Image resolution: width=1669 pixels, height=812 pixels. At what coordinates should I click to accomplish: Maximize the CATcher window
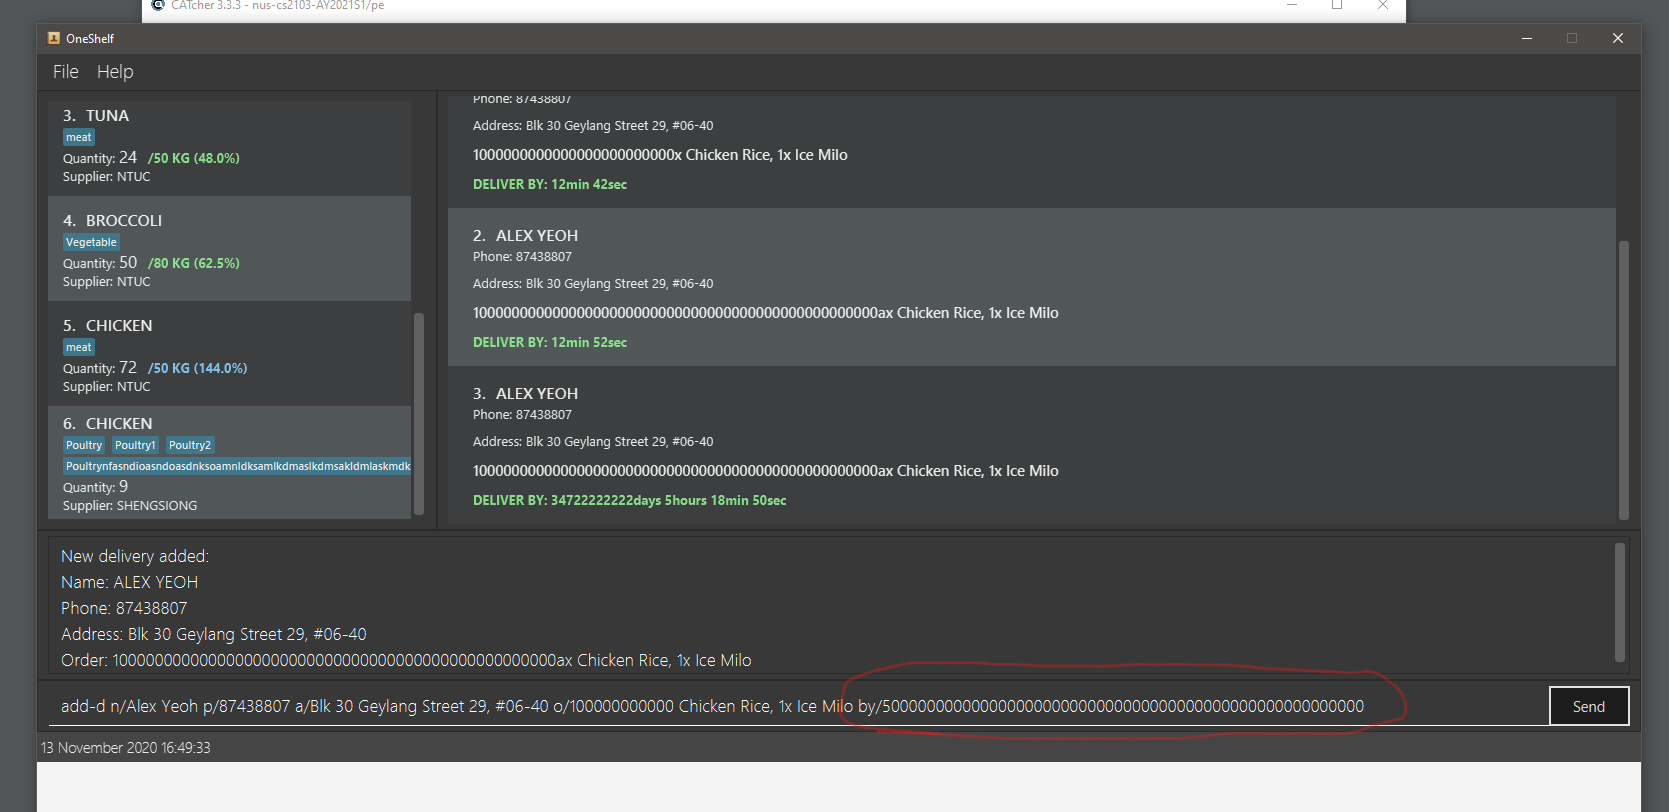[1337, 5]
